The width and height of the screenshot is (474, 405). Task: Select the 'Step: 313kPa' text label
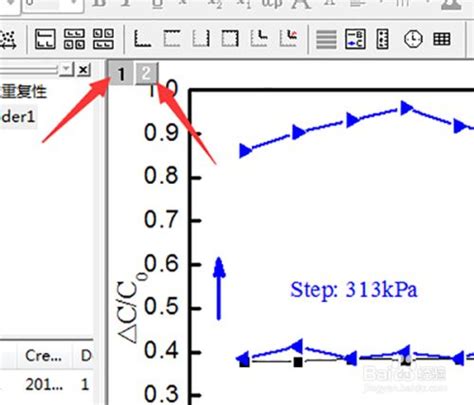354,289
